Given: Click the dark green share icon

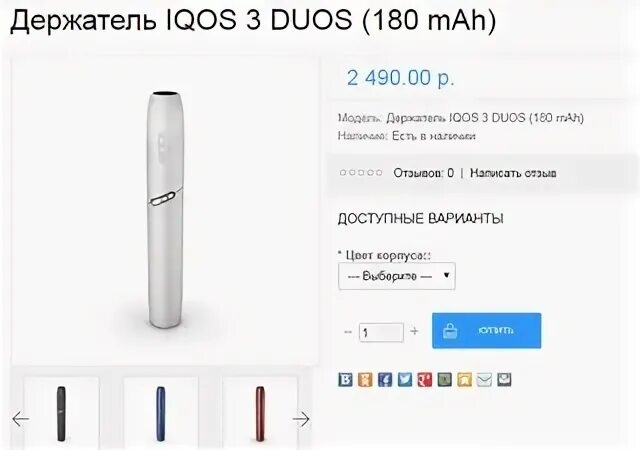Looking at the screenshot, I should pos(444,380).
